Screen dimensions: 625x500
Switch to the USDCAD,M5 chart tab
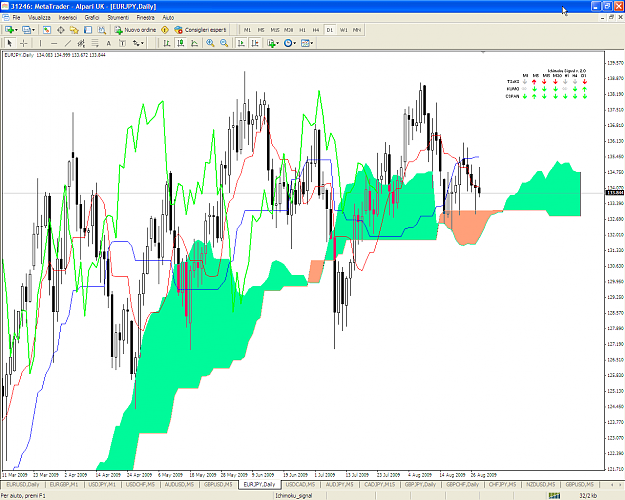pyautogui.click(x=300, y=485)
